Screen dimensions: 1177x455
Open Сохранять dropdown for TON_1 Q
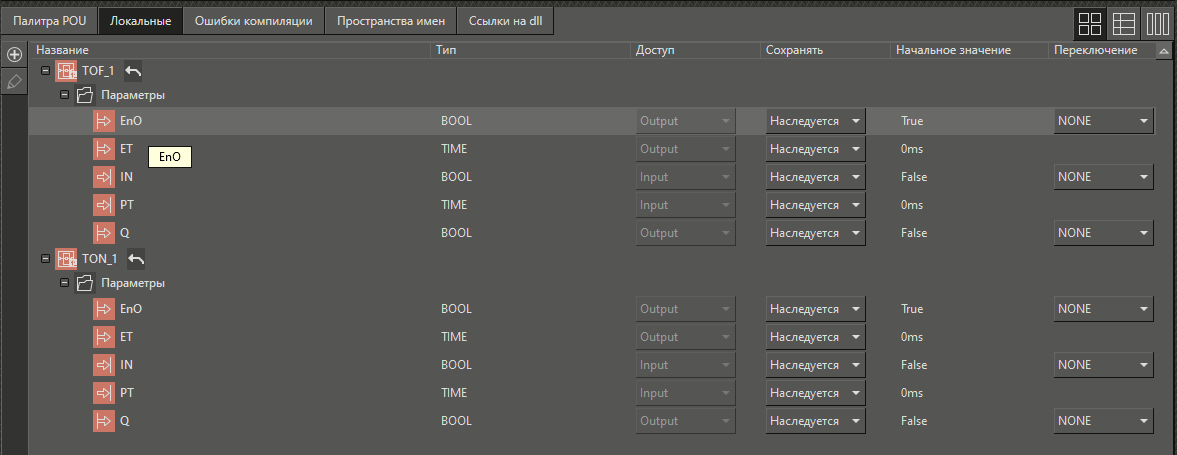tap(815, 421)
